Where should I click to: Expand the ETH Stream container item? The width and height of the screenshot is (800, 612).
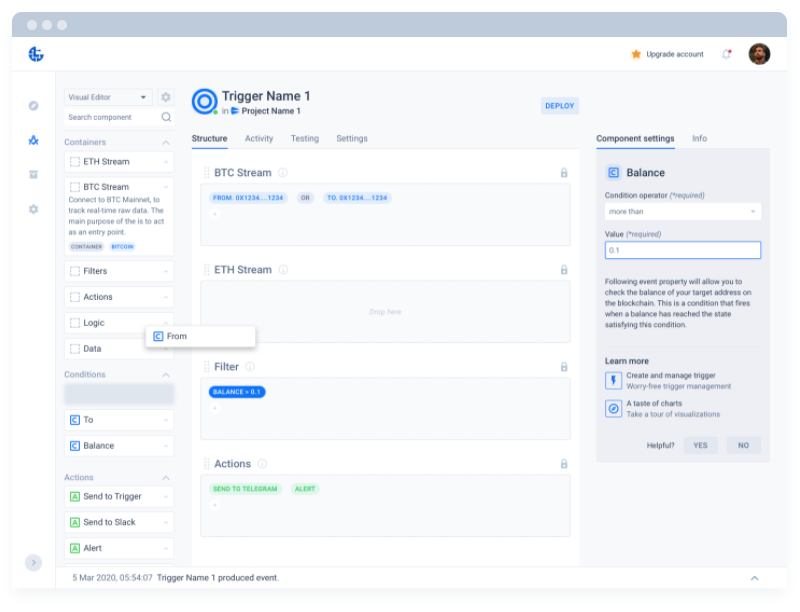[x=166, y=162]
